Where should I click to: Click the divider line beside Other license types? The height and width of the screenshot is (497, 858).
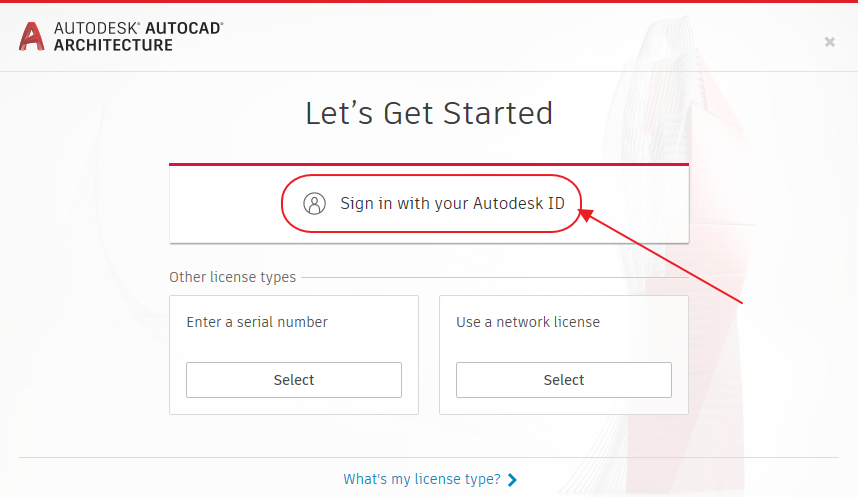[x=495, y=278]
